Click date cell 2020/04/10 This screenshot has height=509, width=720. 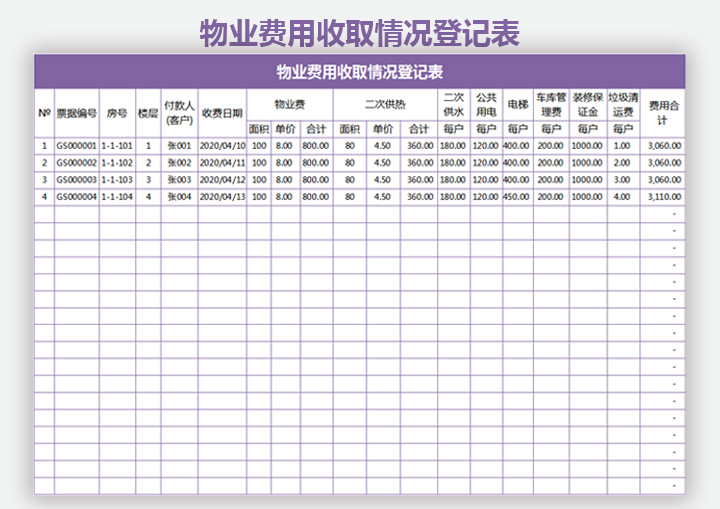(x=222, y=146)
